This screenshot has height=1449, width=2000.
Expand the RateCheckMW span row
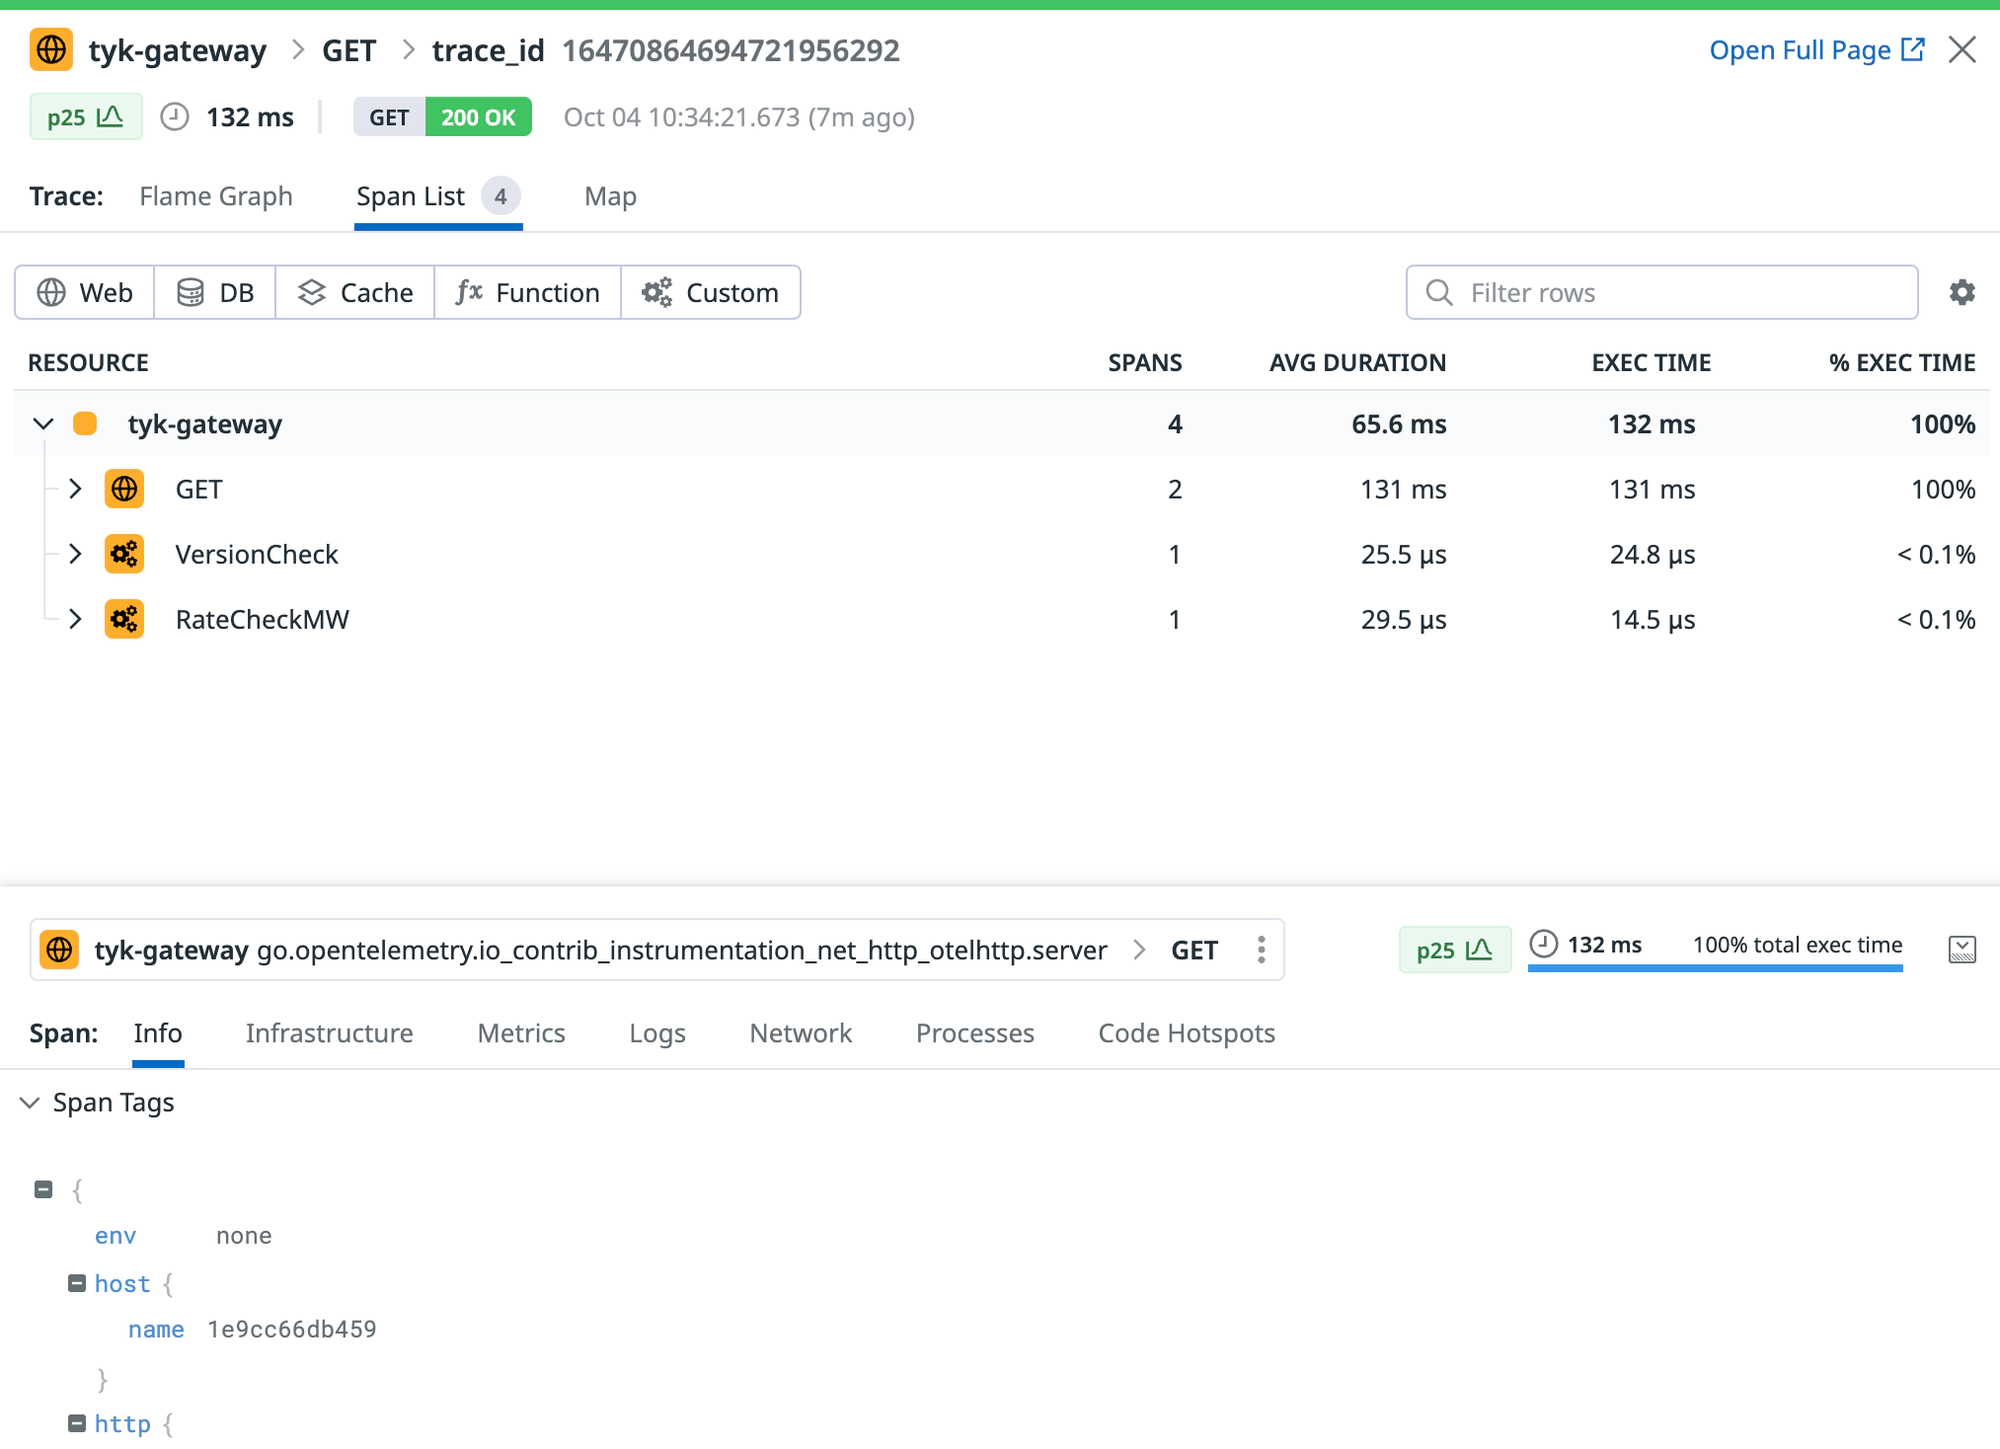76,619
